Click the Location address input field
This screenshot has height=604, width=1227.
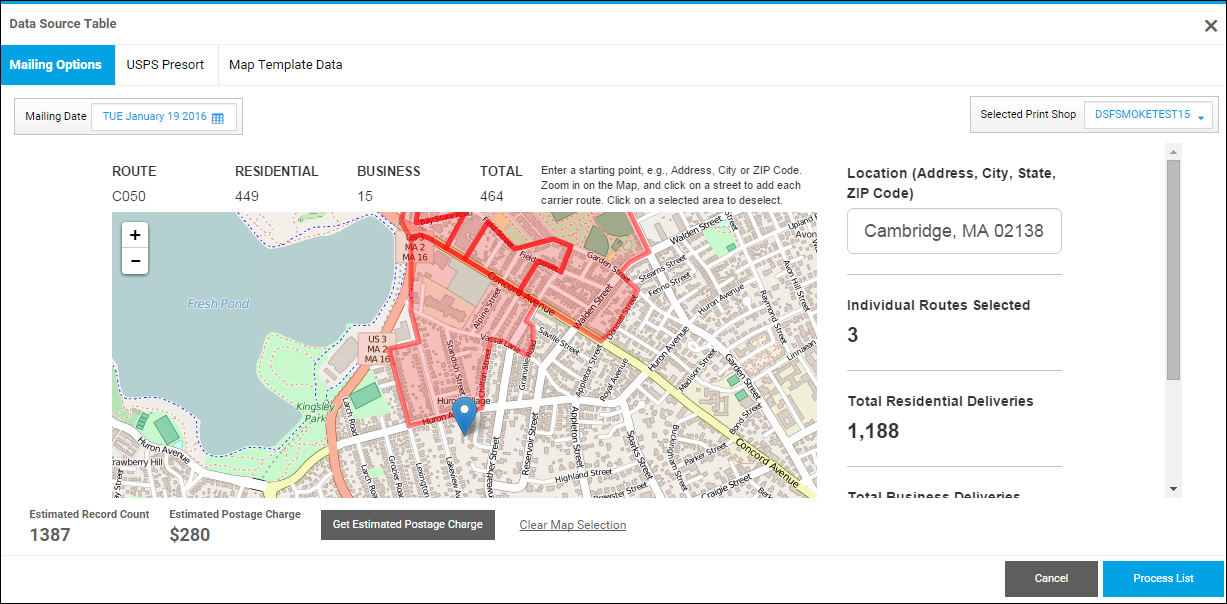954,231
